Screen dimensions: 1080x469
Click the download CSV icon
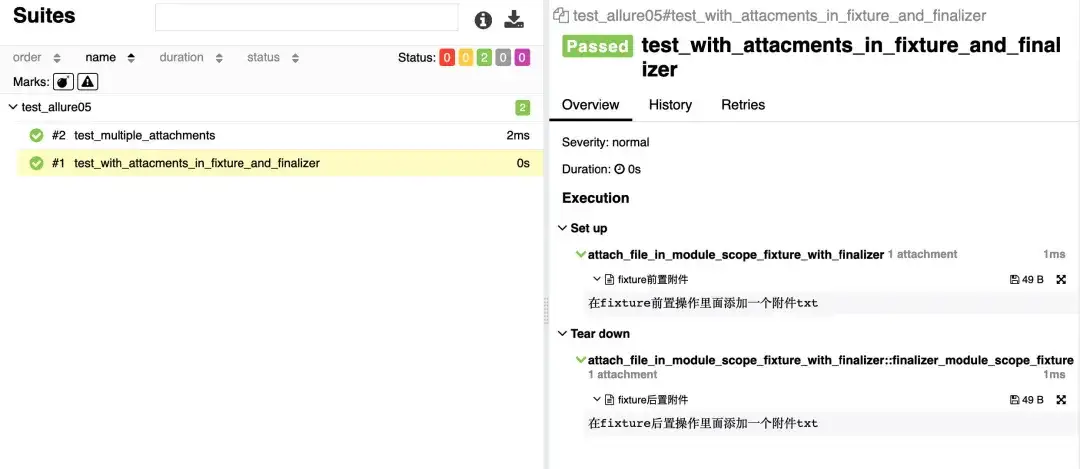click(x=514, y=19)
